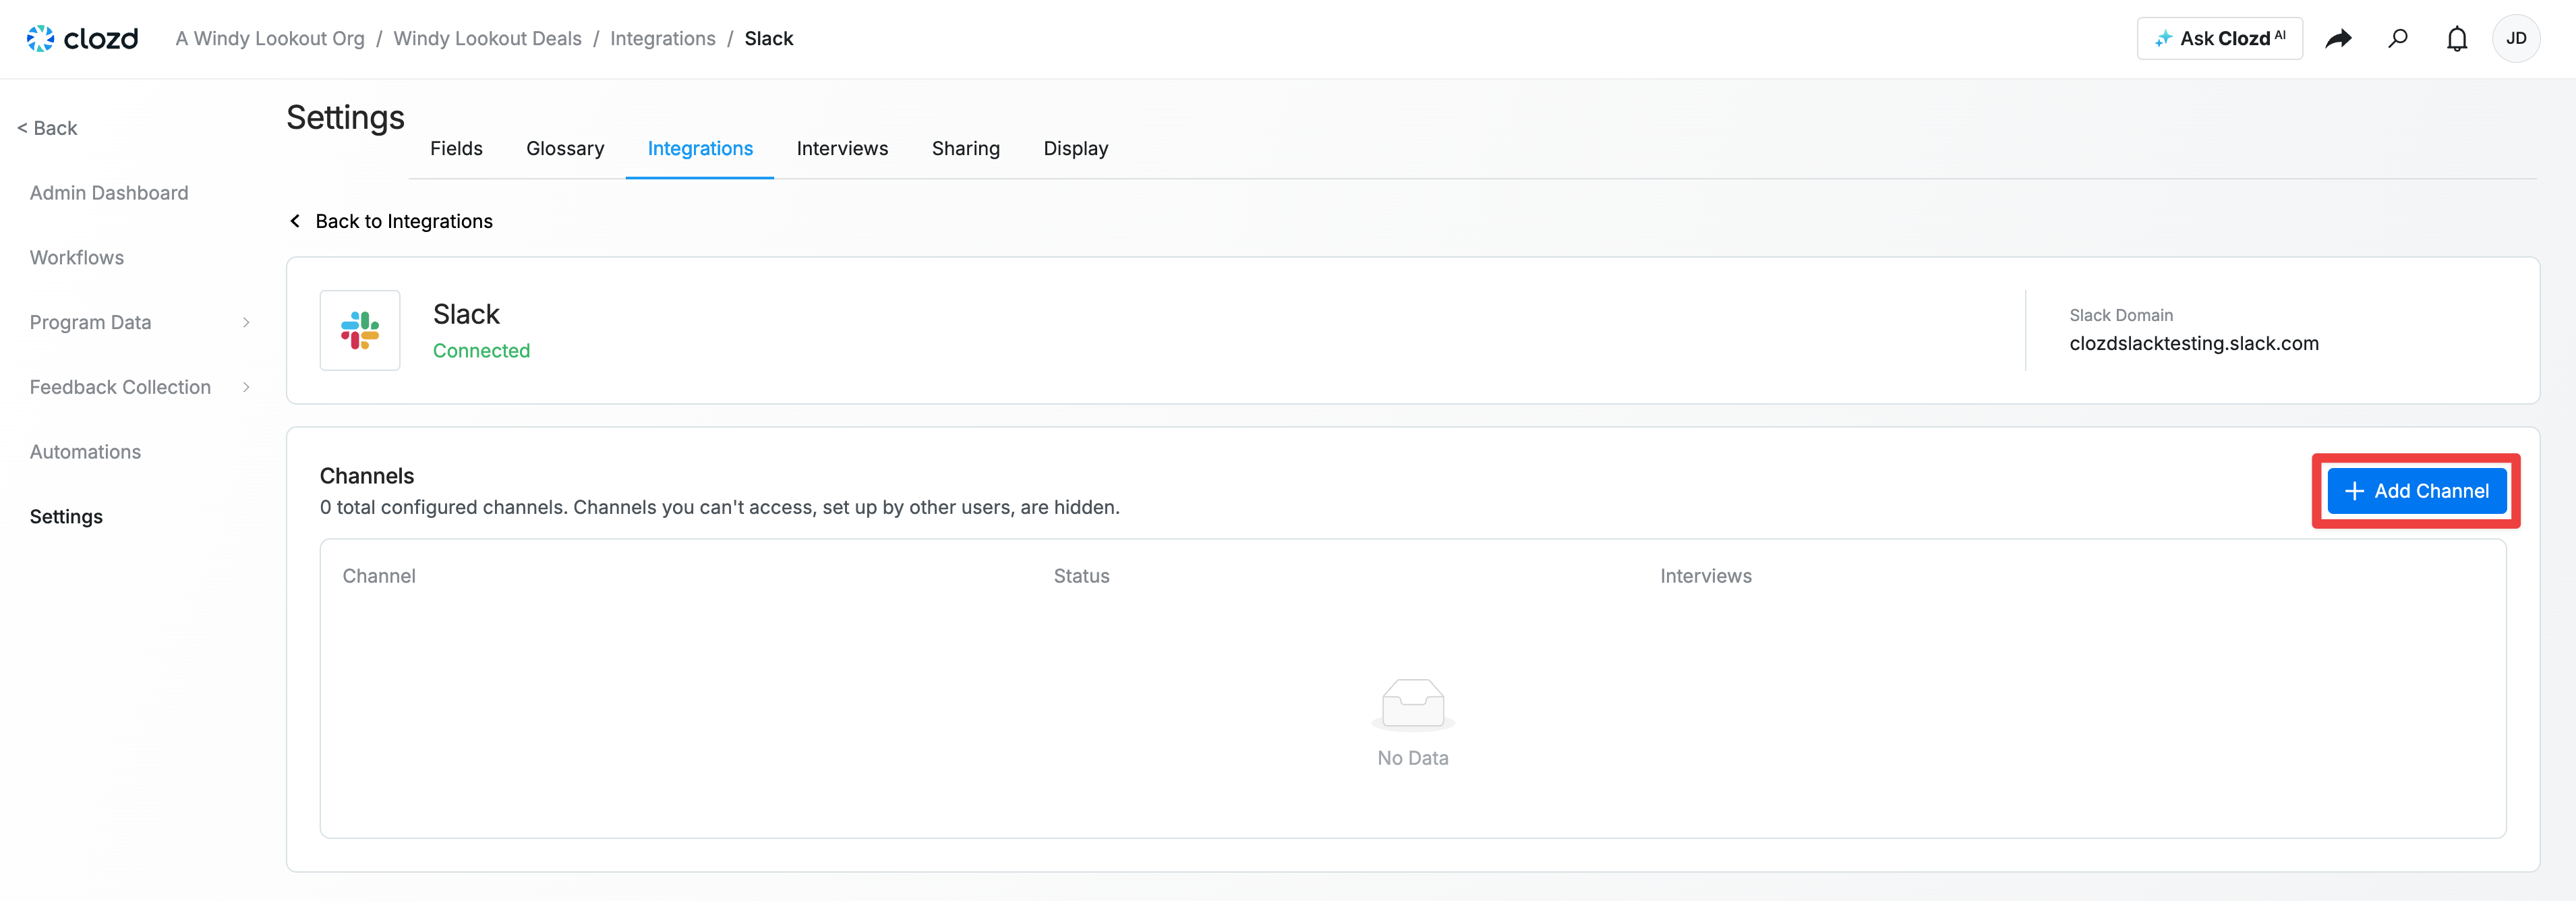The image size is (2576, 901).
Task: Open Admin Dashboard in sidebar
Action: click(x=109, y=193)
